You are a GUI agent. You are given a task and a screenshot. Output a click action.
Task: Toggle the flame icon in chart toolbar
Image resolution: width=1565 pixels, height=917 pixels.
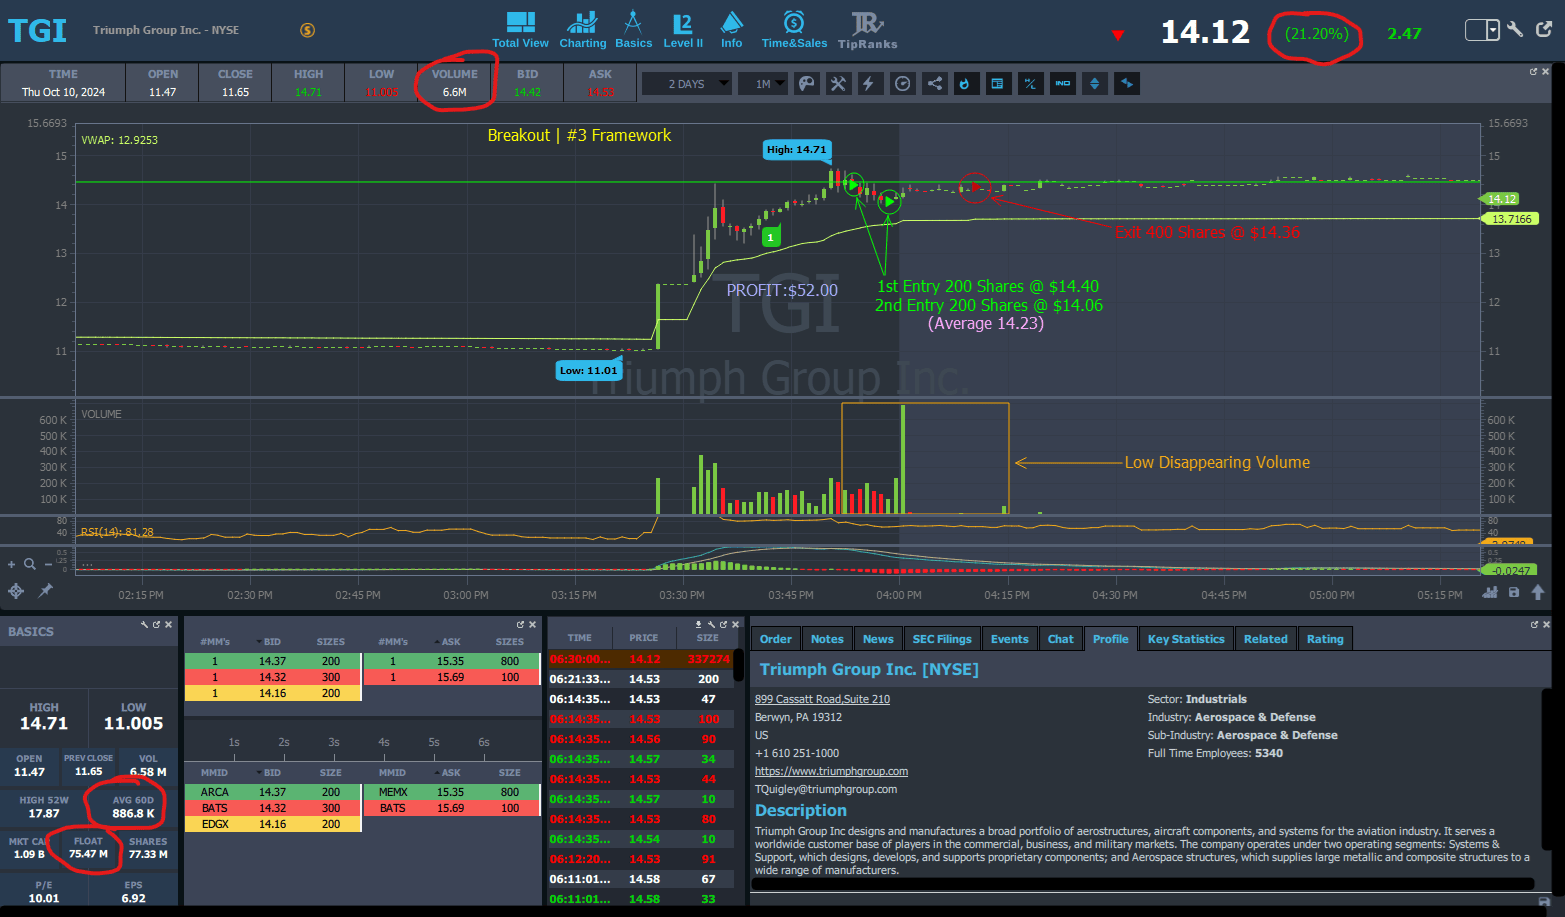point(965,84)
